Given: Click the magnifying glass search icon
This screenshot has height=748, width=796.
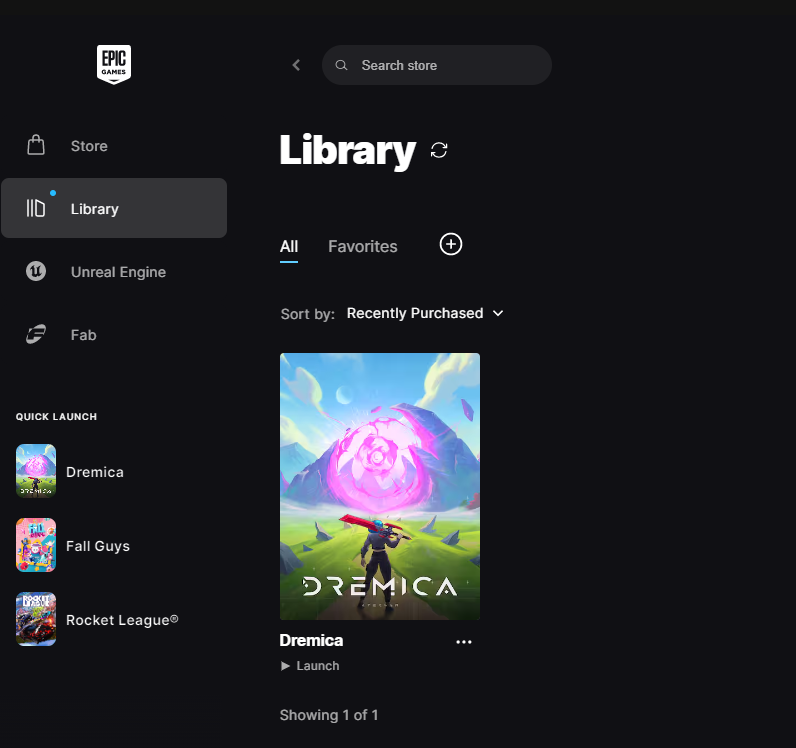Looking at the screenshot, I should pos(342,65).
